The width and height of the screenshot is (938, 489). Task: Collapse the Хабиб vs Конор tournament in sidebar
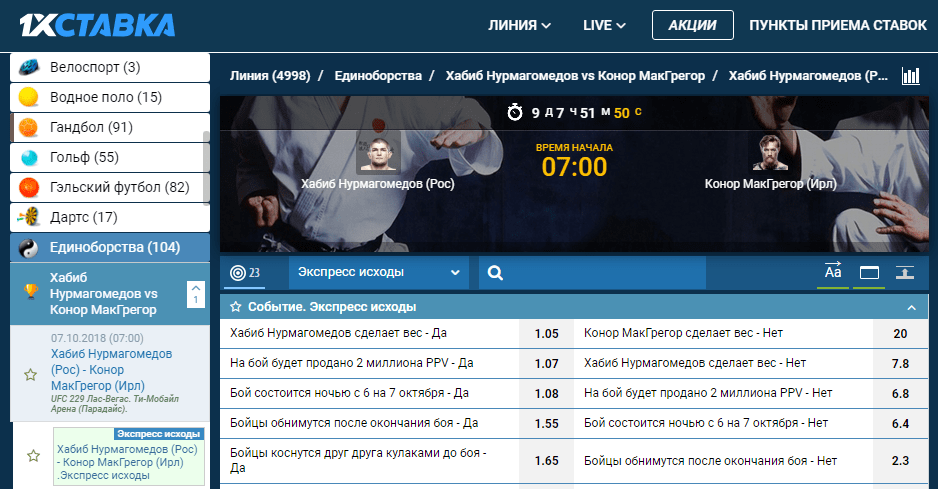click(x=196, y=294)
